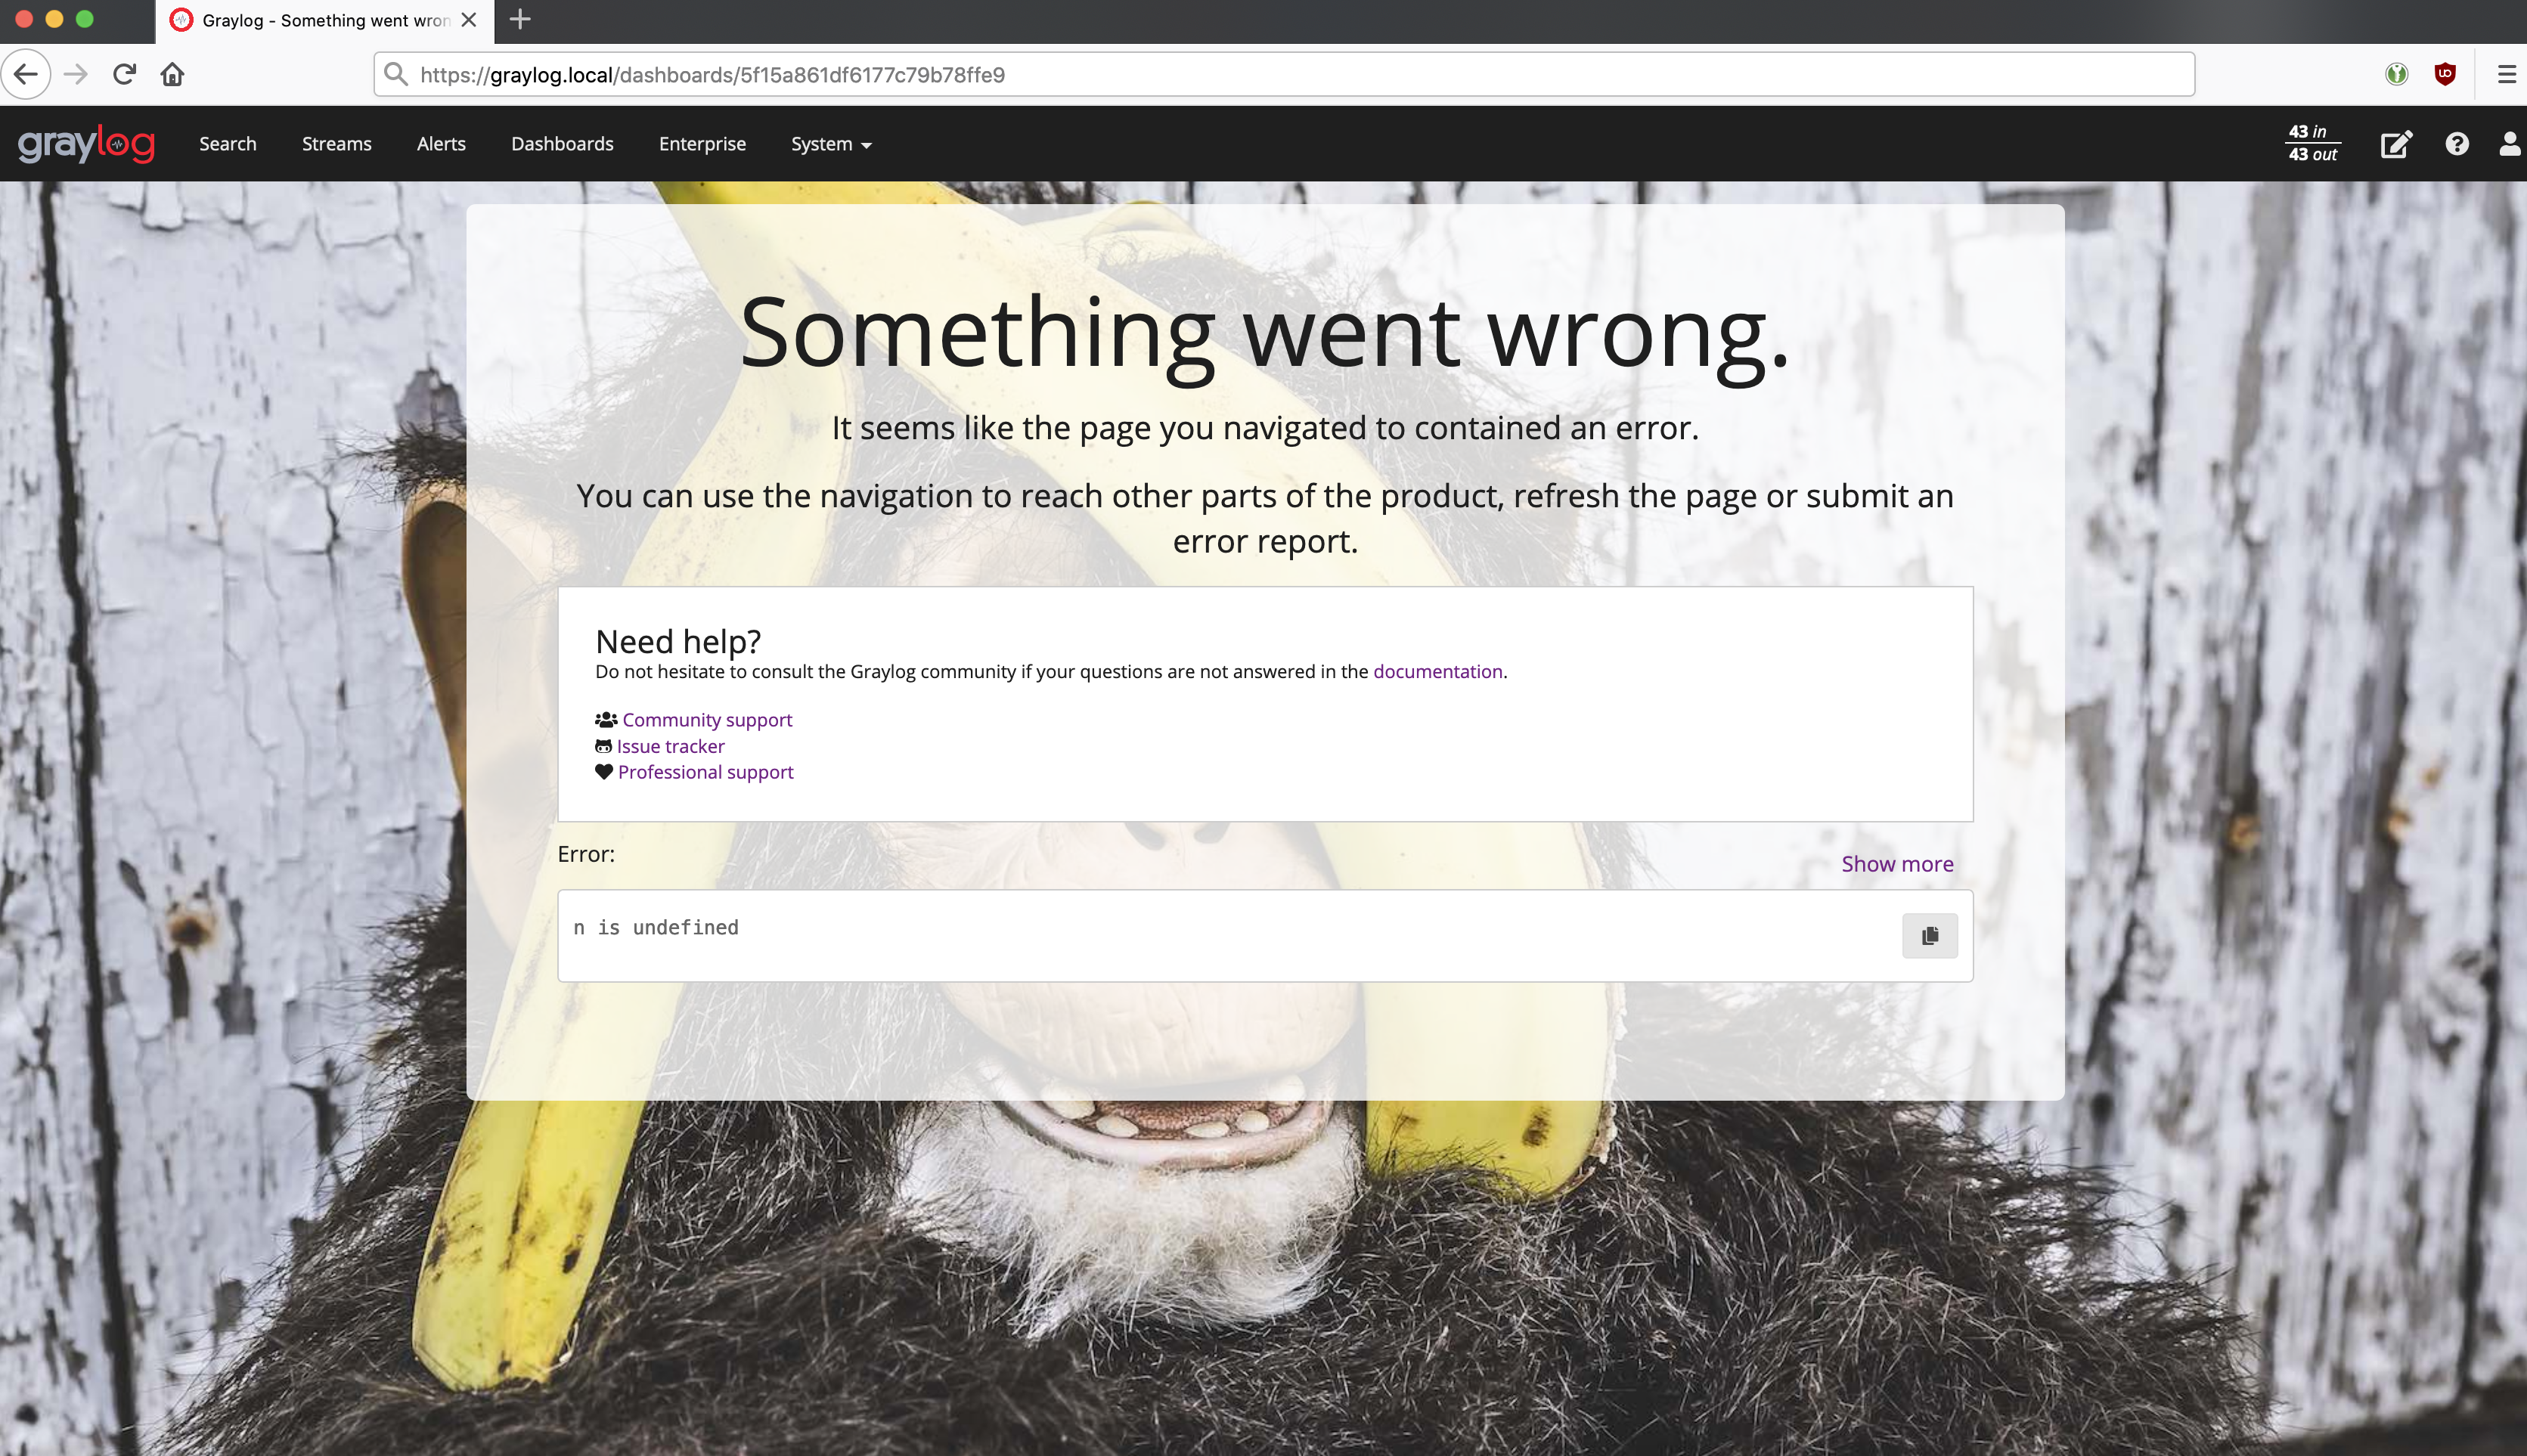Click the search magnifier in the address bar
Viewport: 2527px width, 1456px height.
coord(396,74)
